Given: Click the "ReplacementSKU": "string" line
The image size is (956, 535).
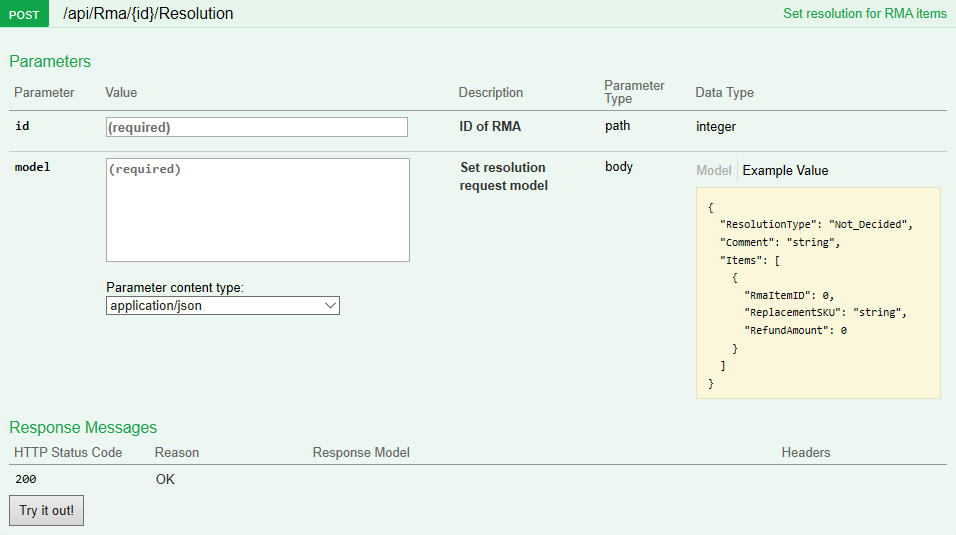Looking at the screenshot, I should (826, 312).
